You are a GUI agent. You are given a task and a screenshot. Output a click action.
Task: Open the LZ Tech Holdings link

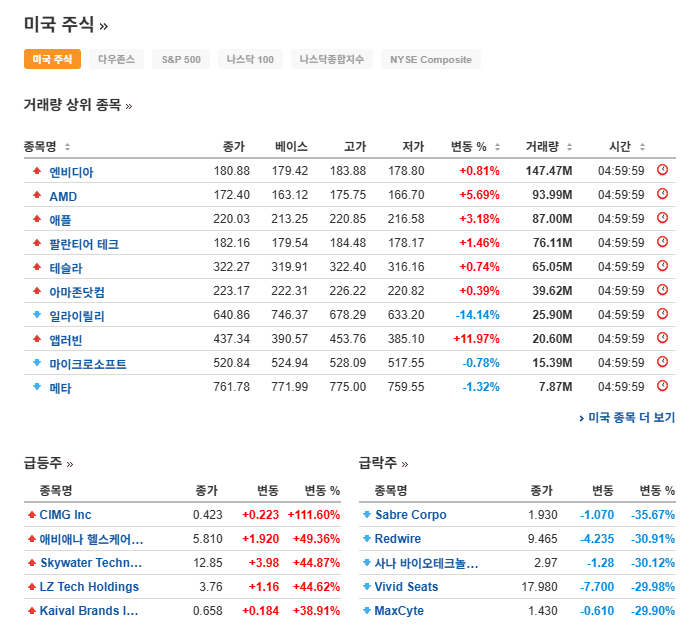pyautogui.click(x=89, y=587)
